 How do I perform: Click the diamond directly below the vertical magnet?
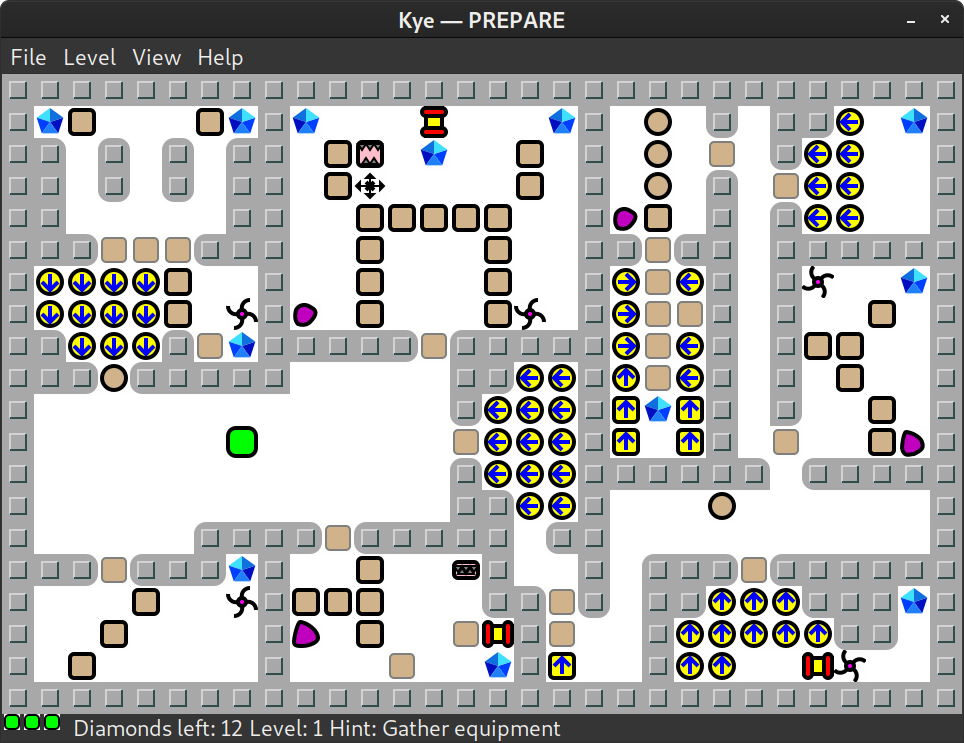tap(433, 154)
